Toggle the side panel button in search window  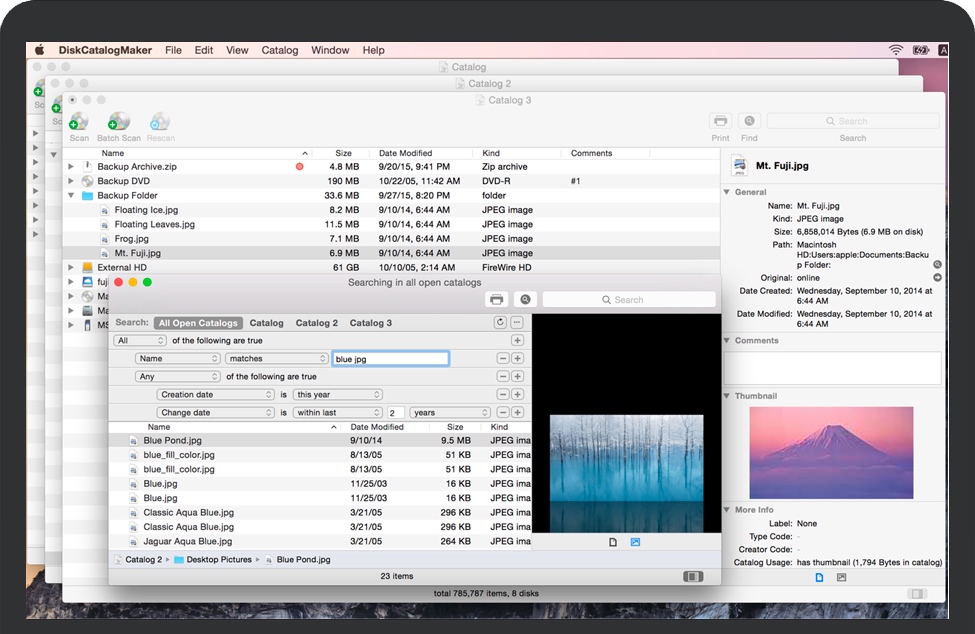point(692,576)
